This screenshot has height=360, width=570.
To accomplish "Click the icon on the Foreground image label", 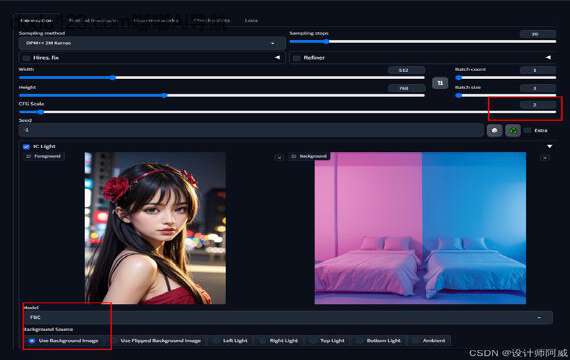I will 29,156.
